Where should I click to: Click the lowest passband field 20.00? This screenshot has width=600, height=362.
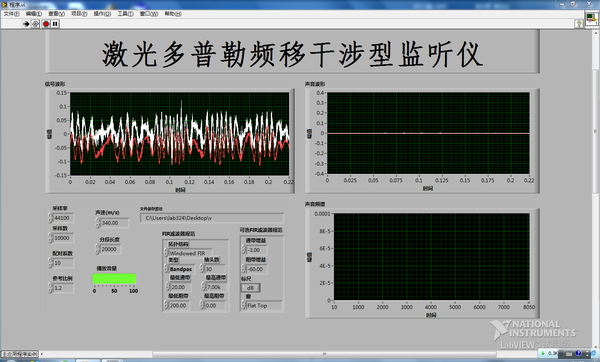[x=180, y=287]
